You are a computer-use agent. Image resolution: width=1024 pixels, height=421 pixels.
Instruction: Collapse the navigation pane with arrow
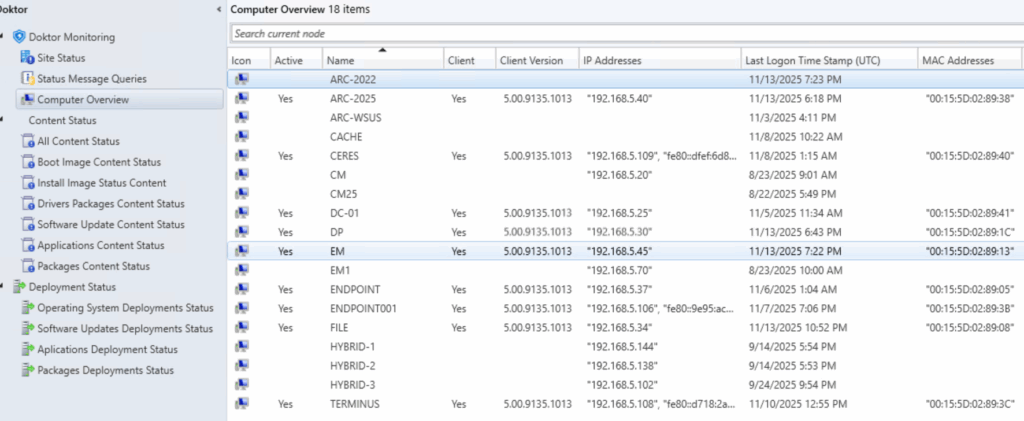click(x=219, y=9)
